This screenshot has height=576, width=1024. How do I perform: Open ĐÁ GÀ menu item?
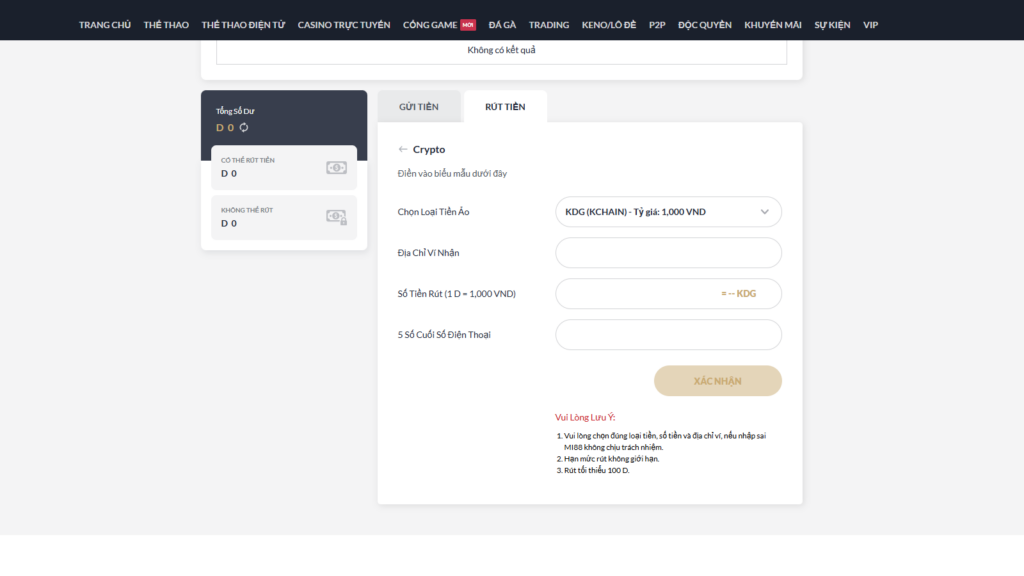(502, 25)
